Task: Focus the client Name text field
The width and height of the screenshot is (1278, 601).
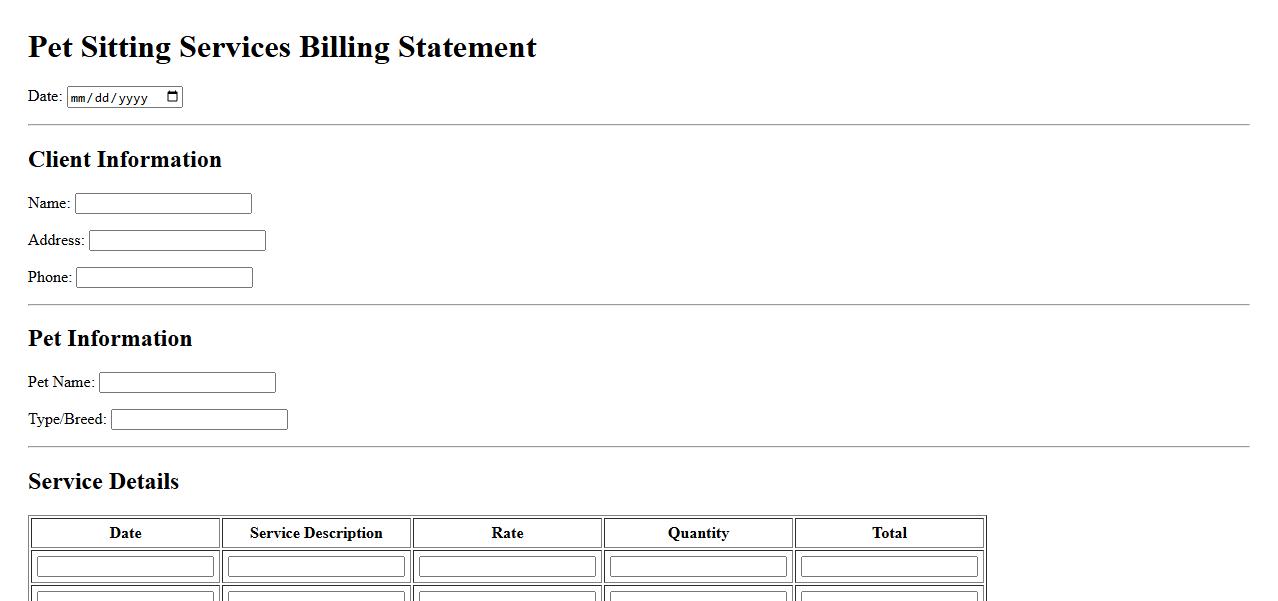Action: 163,204
